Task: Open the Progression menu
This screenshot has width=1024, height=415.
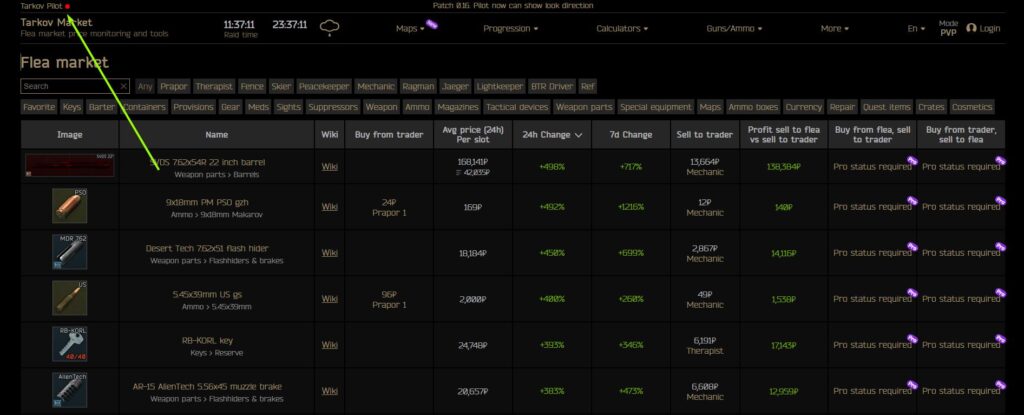Action: [x=510, y=28]
